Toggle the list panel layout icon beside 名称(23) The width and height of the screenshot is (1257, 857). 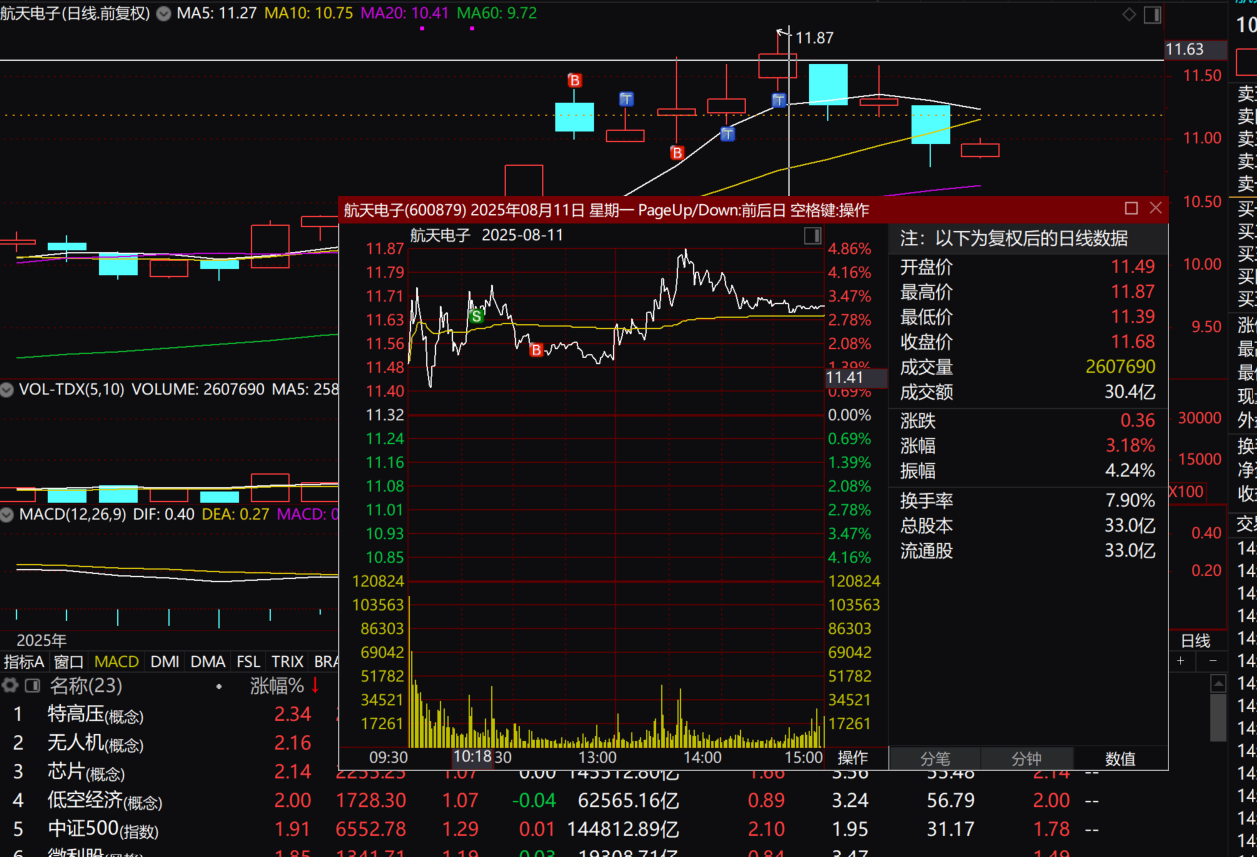pos(32,686)
